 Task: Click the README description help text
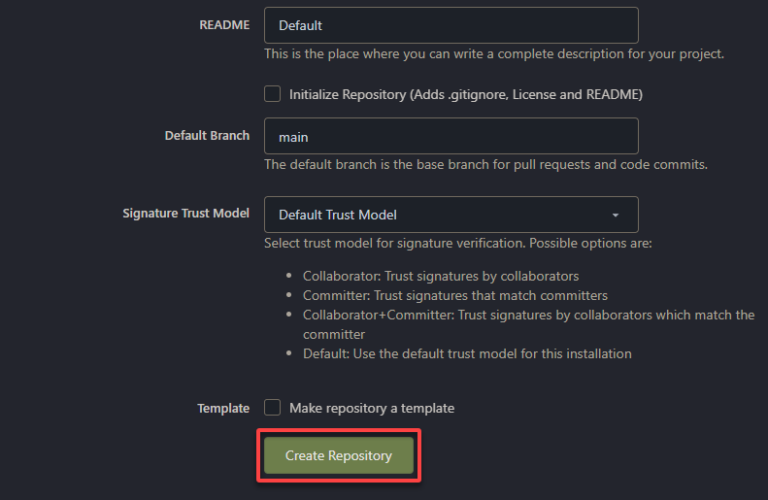(494, 54)
